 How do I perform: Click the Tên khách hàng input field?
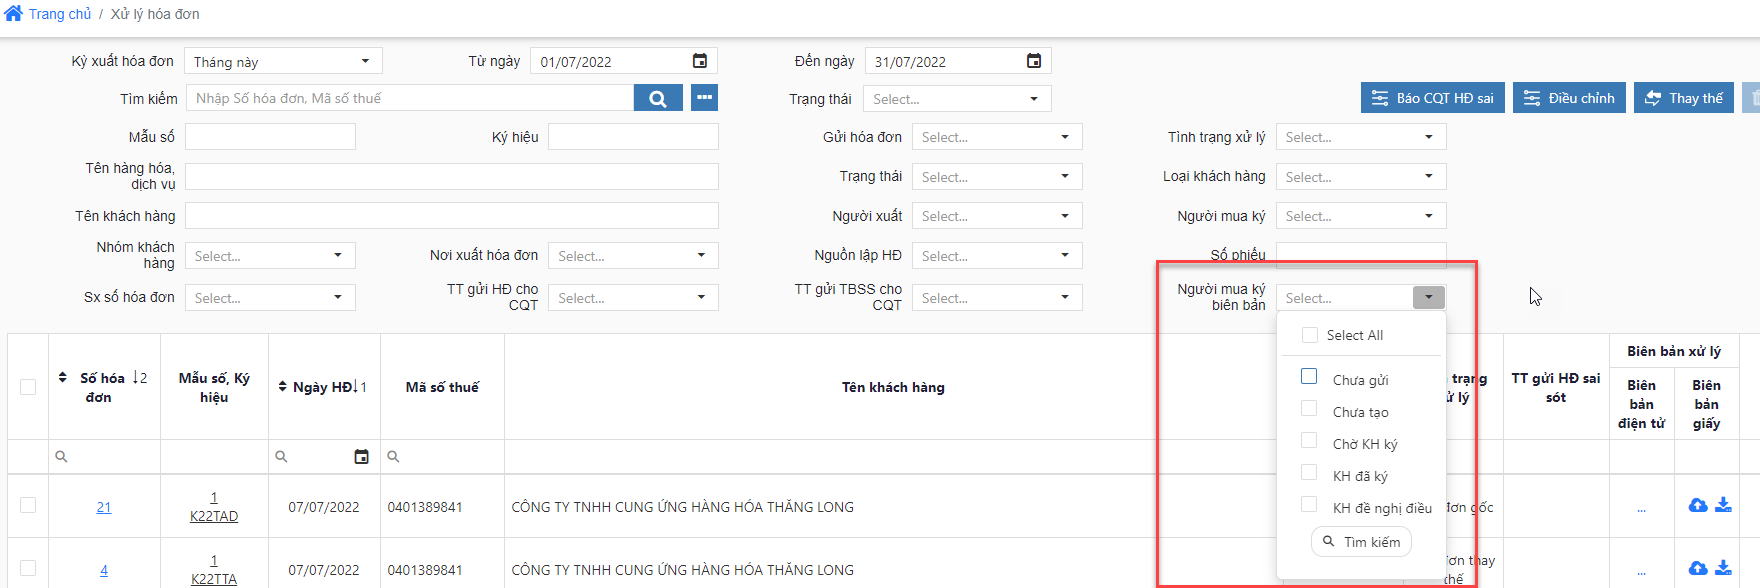point(451,216)
